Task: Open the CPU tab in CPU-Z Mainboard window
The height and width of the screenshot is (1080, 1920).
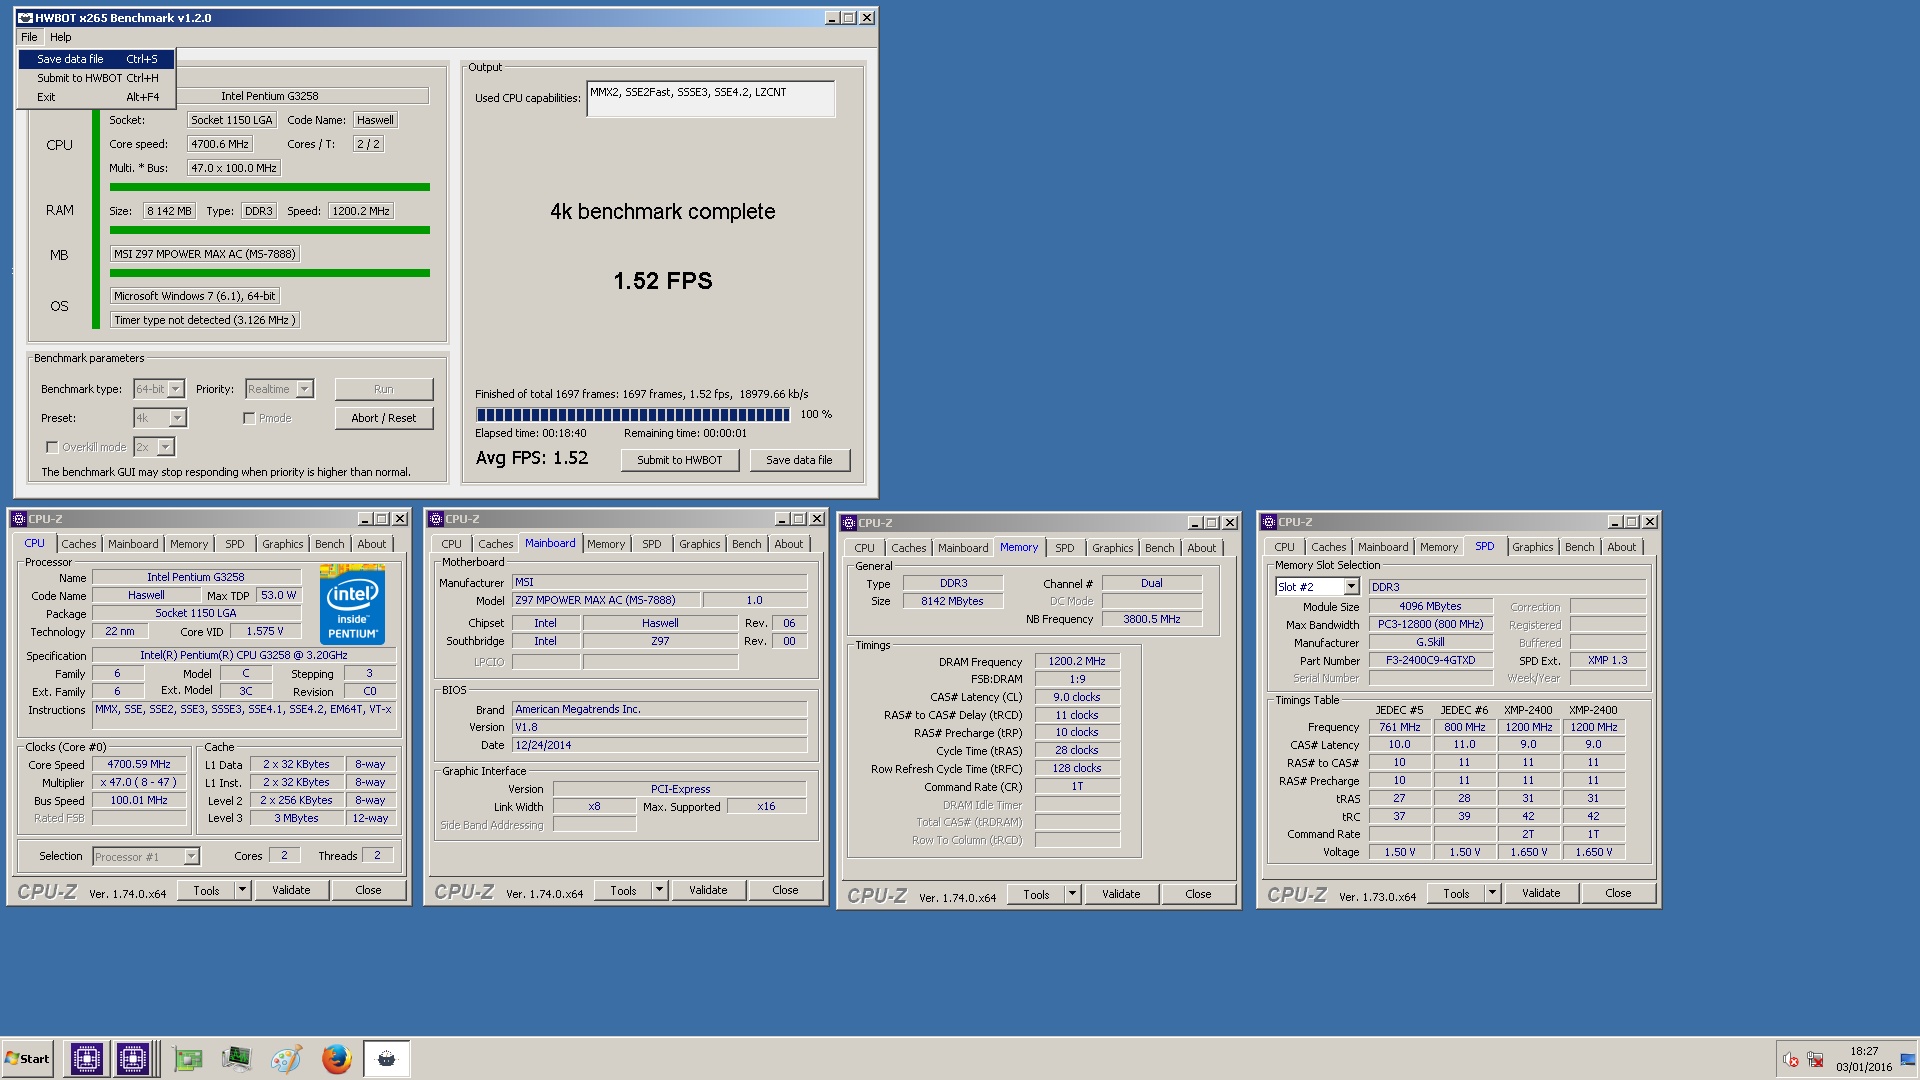Action: (451, 544)
